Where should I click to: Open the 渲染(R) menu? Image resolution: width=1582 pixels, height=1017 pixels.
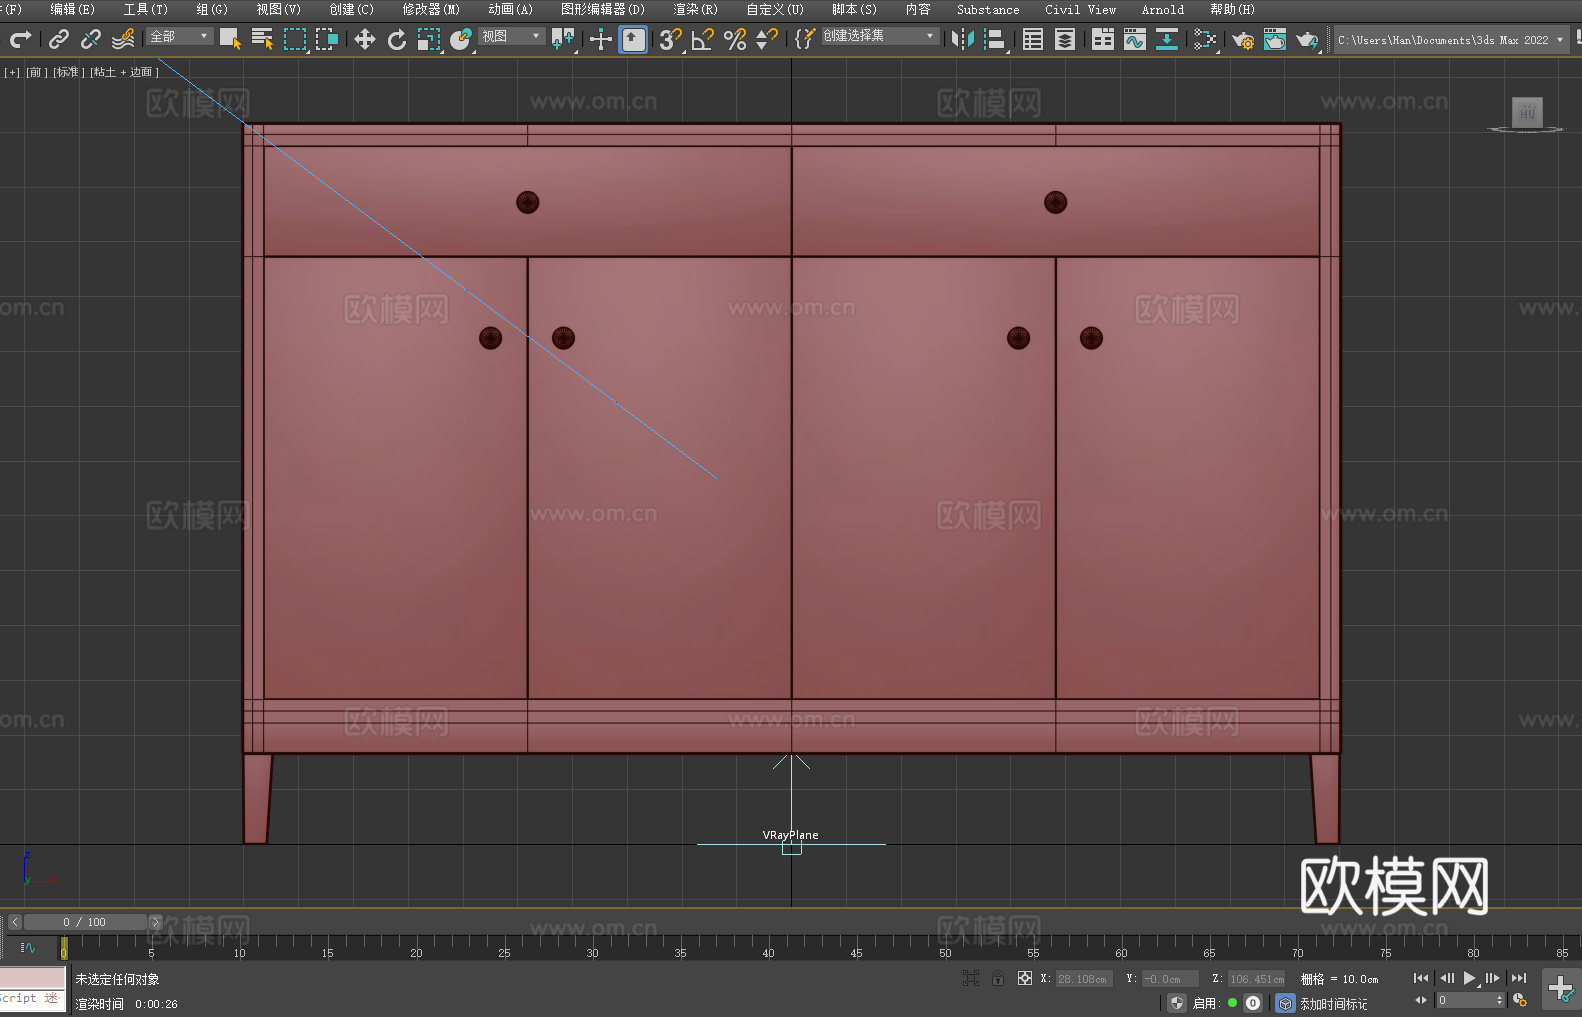[695, 9]
